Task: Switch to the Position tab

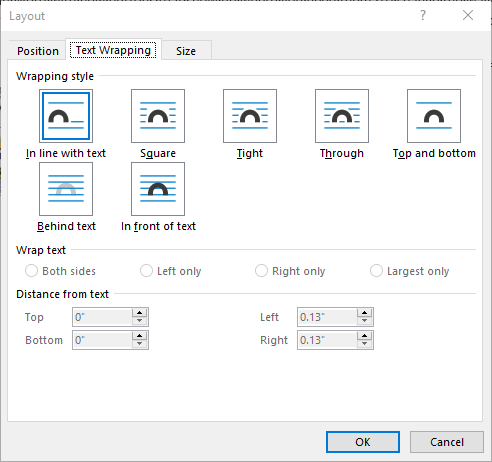Action: pyautogui.click(x=38, y=51)
